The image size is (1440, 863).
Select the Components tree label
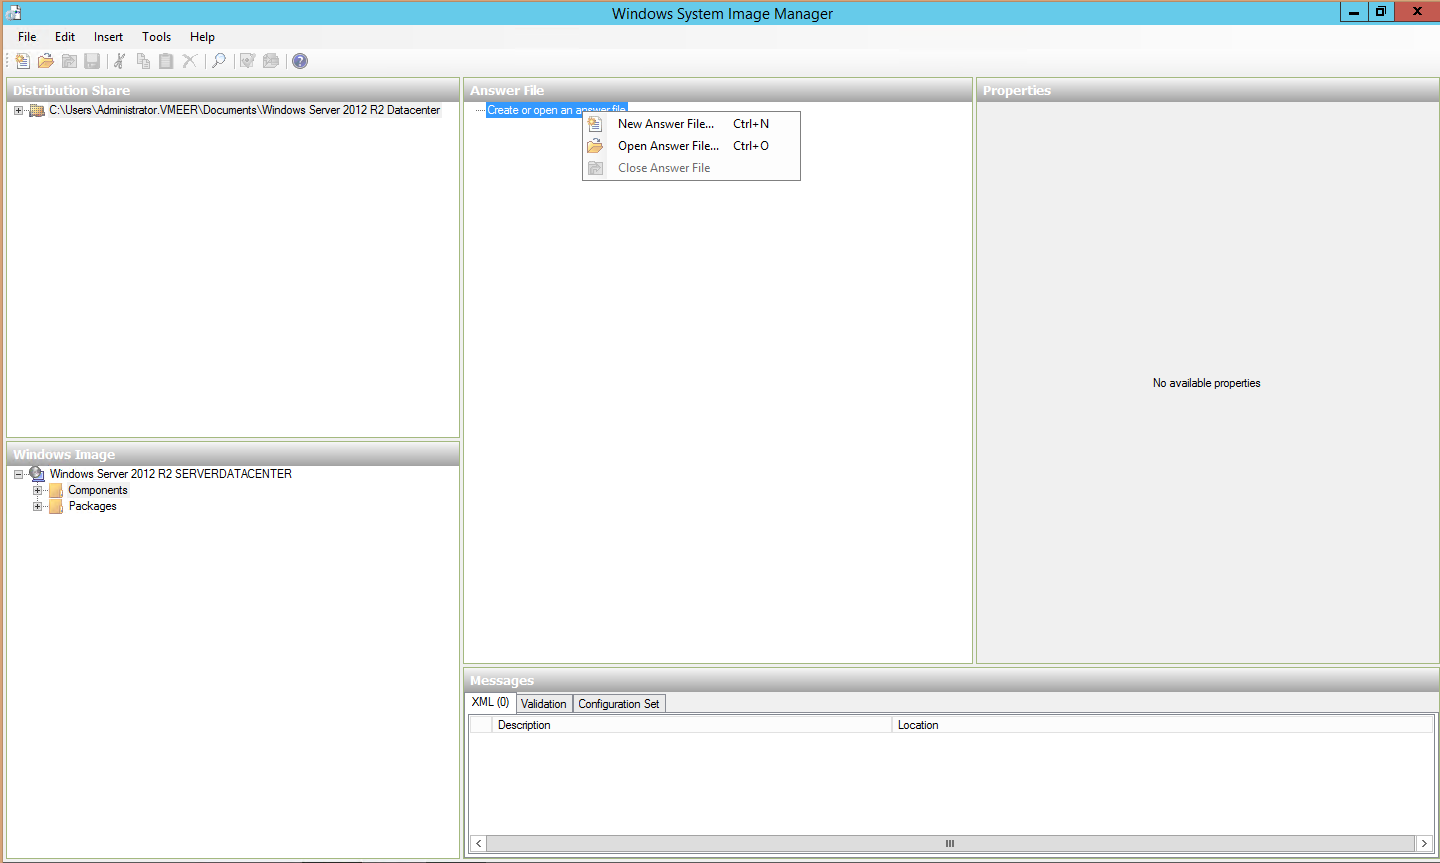(98, 490)
